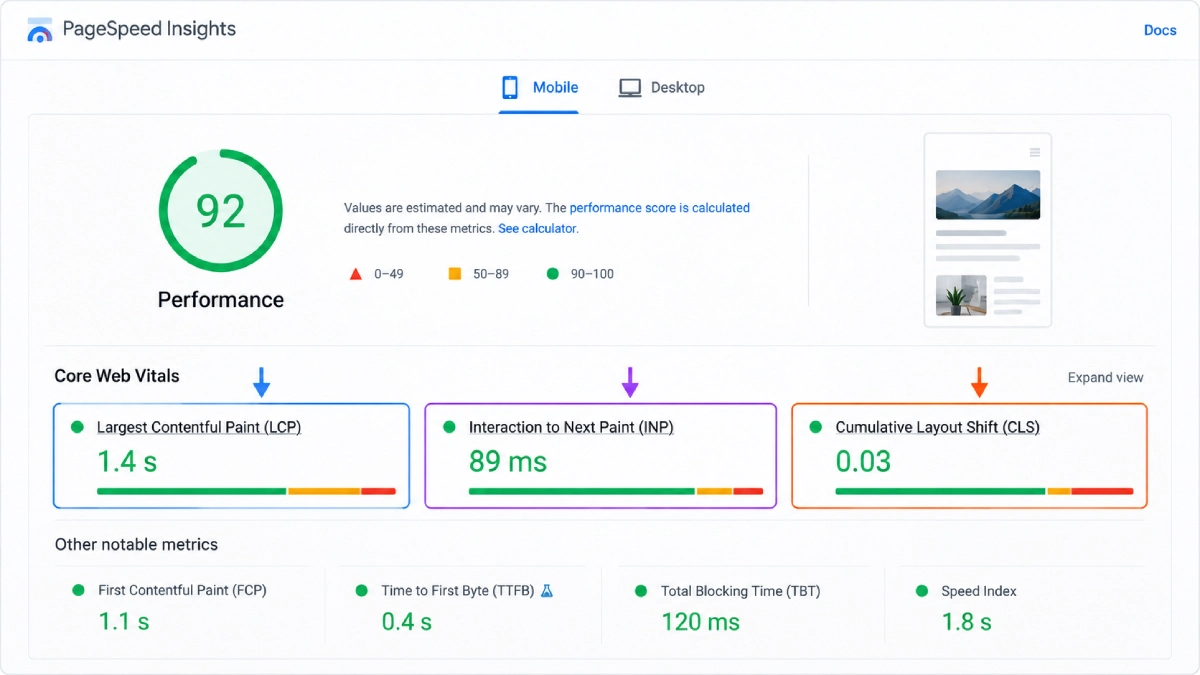The image size is (1200, 675).
Task: Click the Speed Index value 1.8 s
Action: coord(966,621)
